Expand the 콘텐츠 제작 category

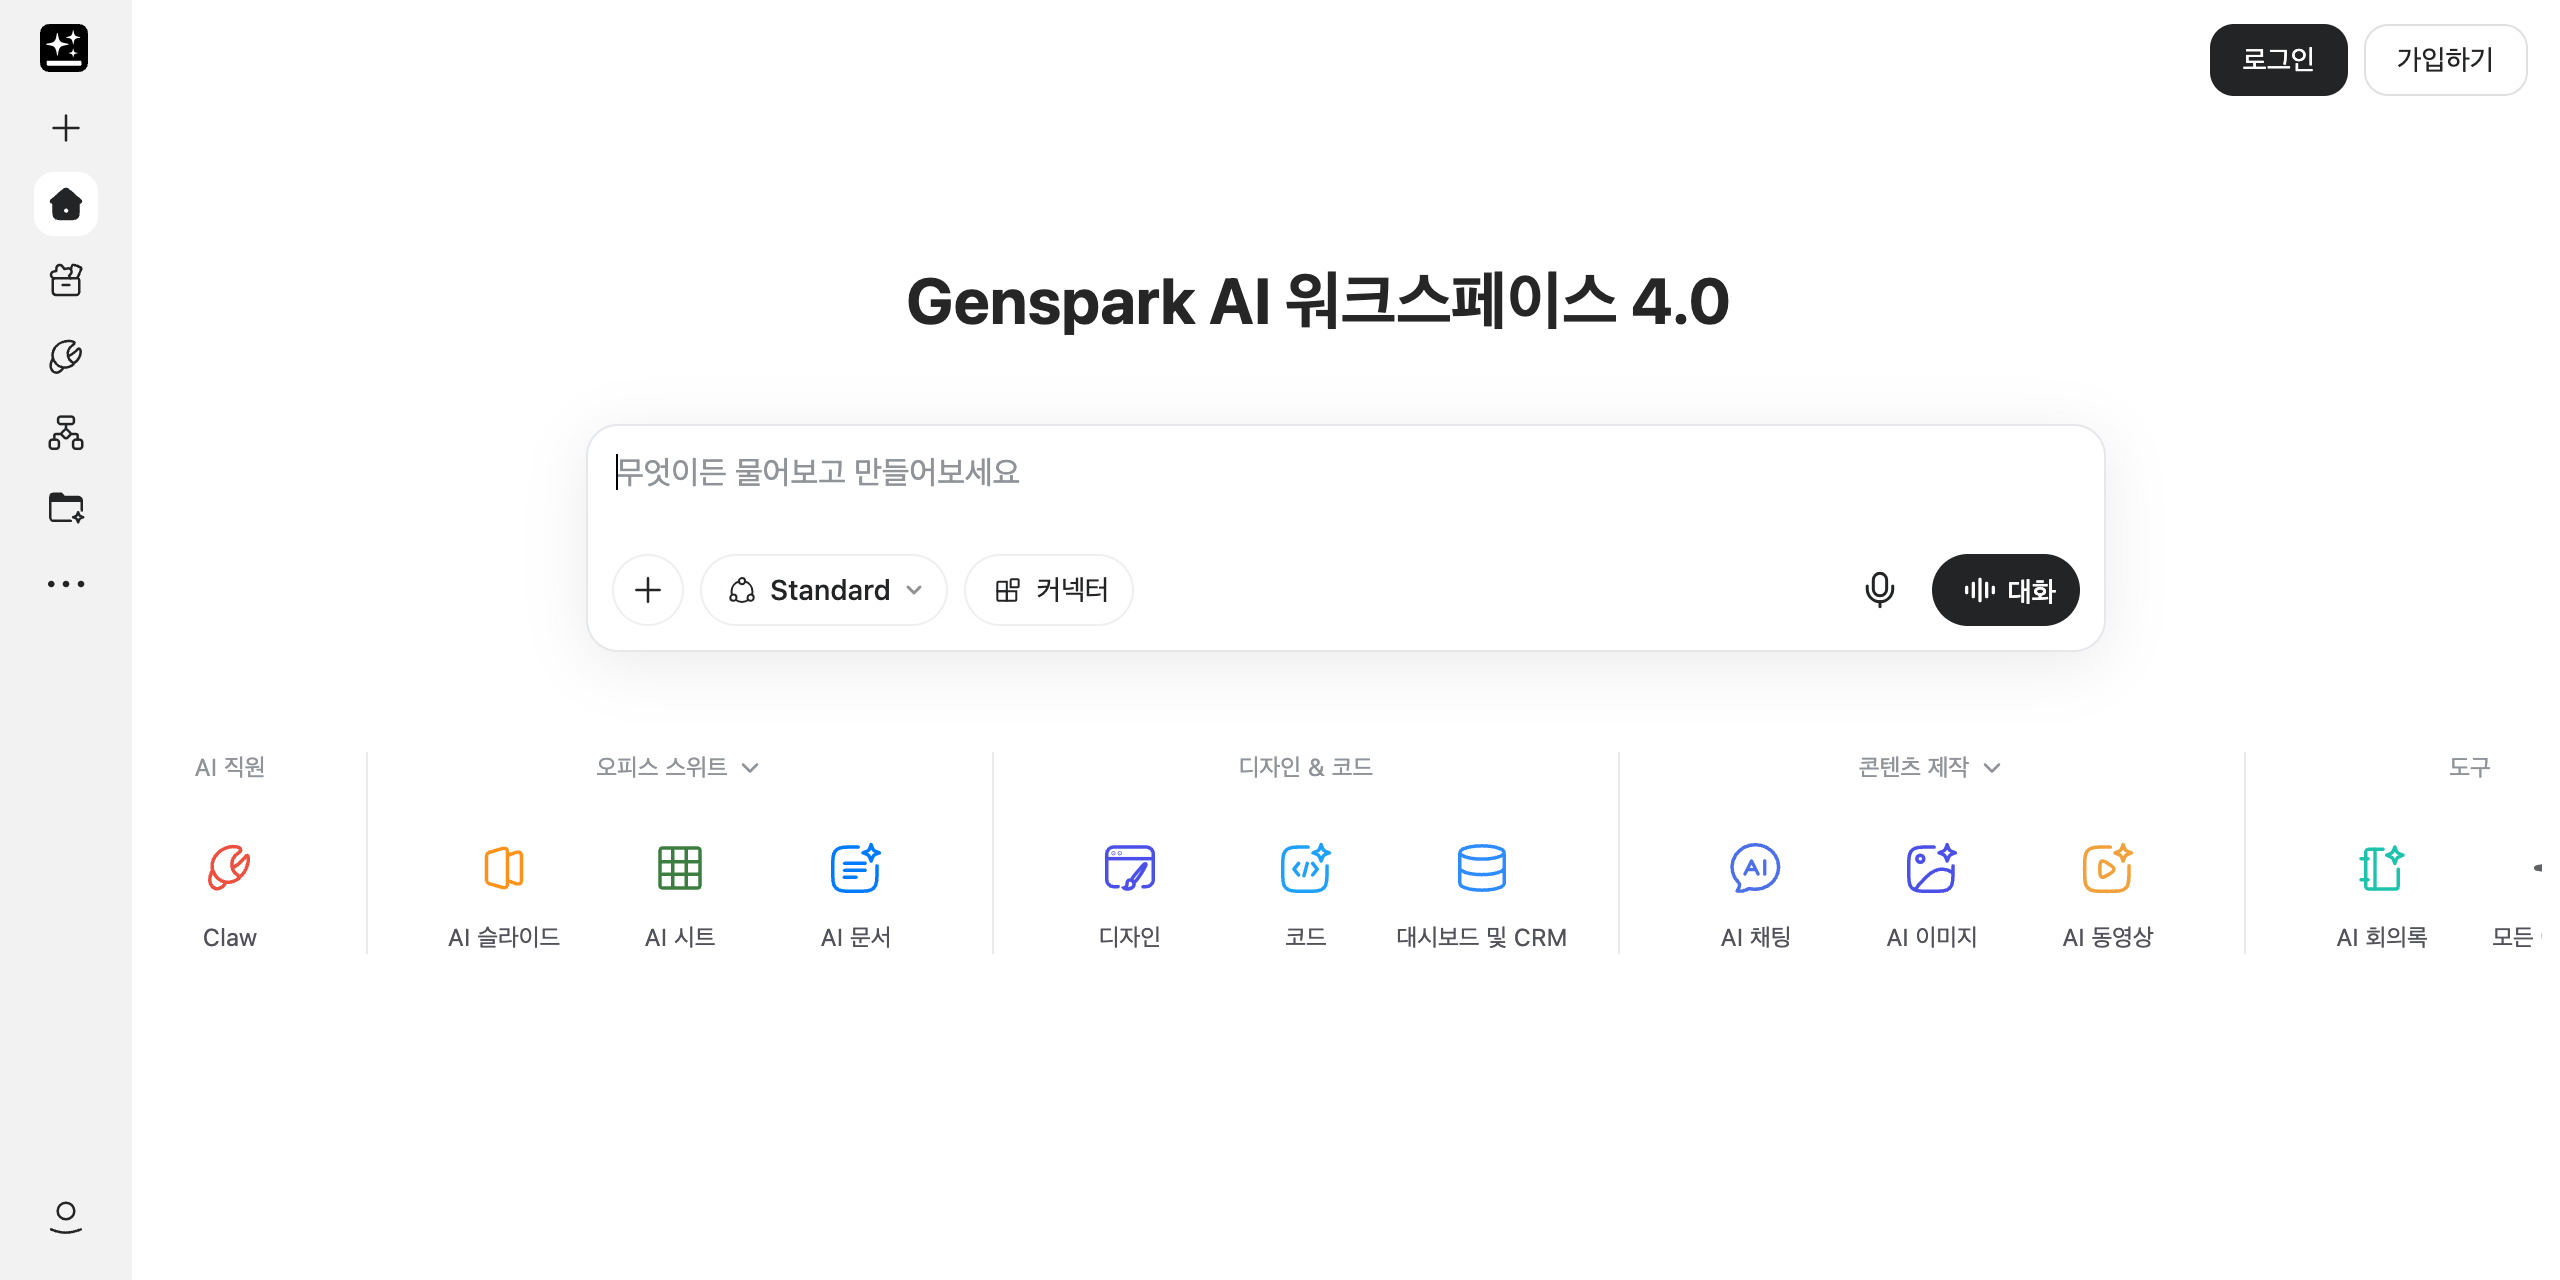click(1930, 767)
